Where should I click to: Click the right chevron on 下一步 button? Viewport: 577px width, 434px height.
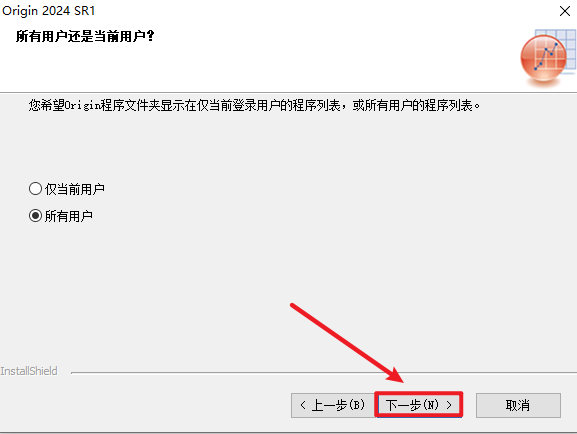(449, 405)
